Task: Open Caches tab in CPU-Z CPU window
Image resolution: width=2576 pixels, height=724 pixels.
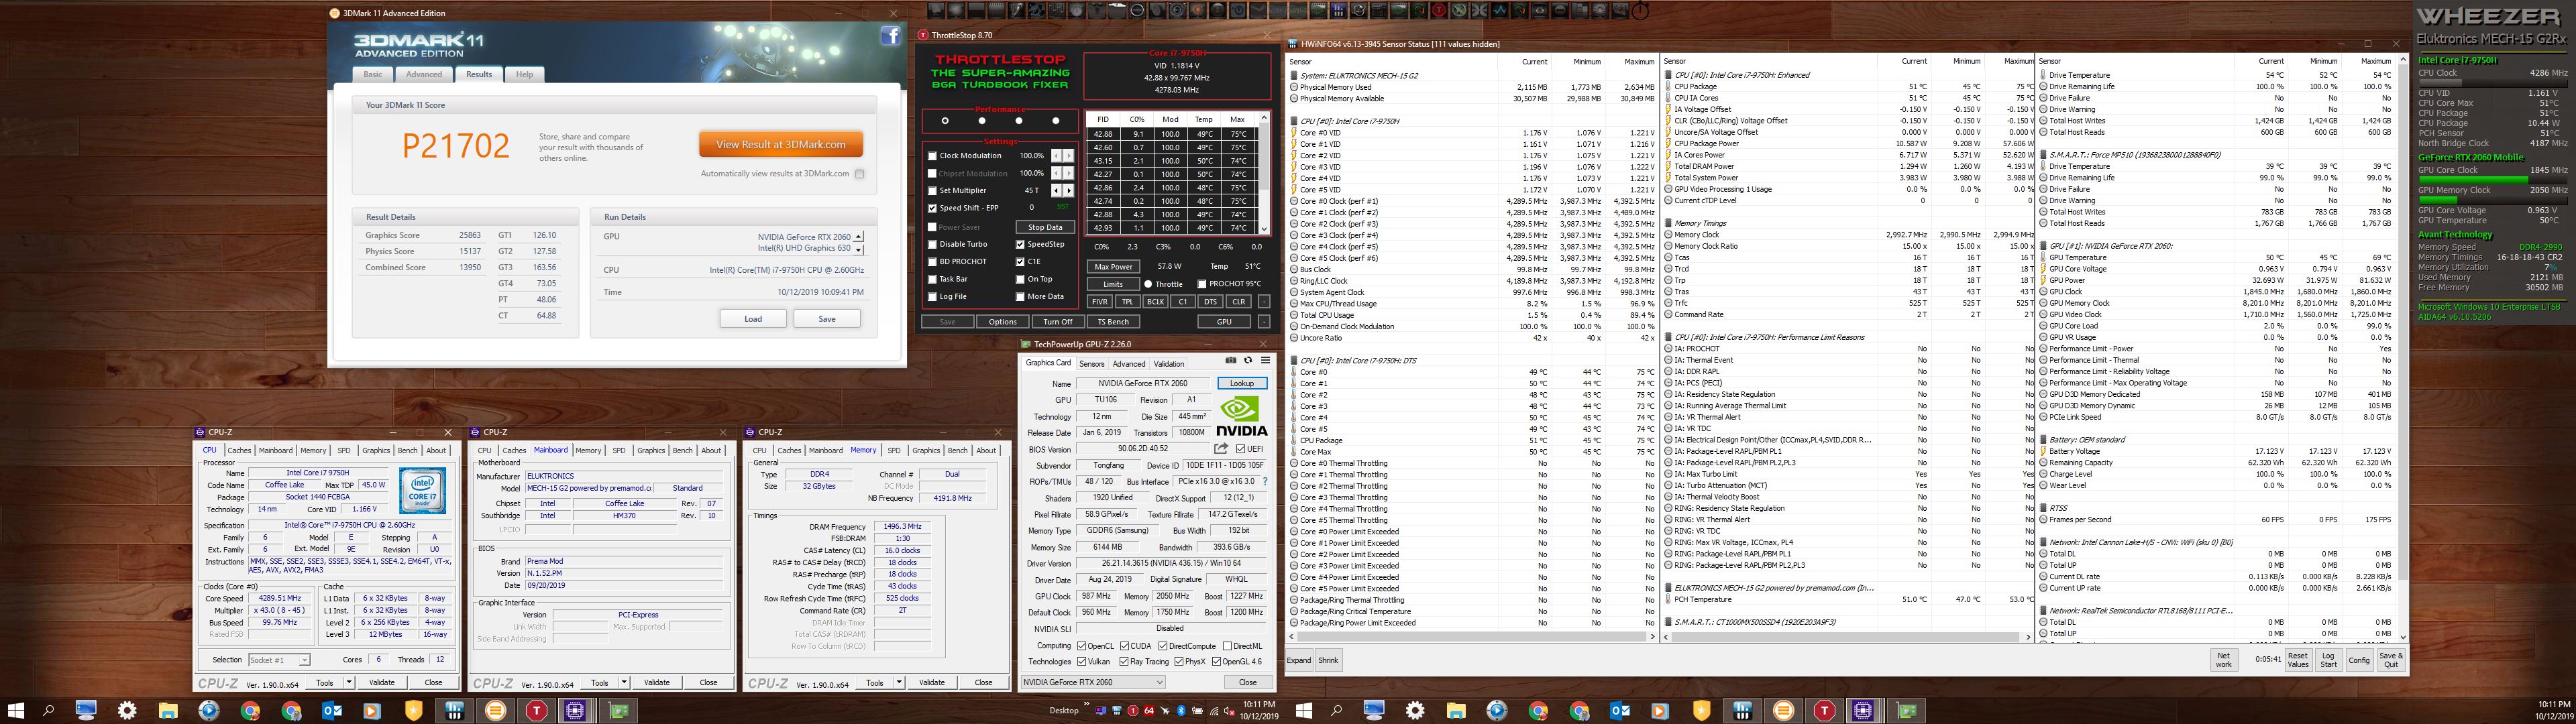Action: tap(239, 451)
